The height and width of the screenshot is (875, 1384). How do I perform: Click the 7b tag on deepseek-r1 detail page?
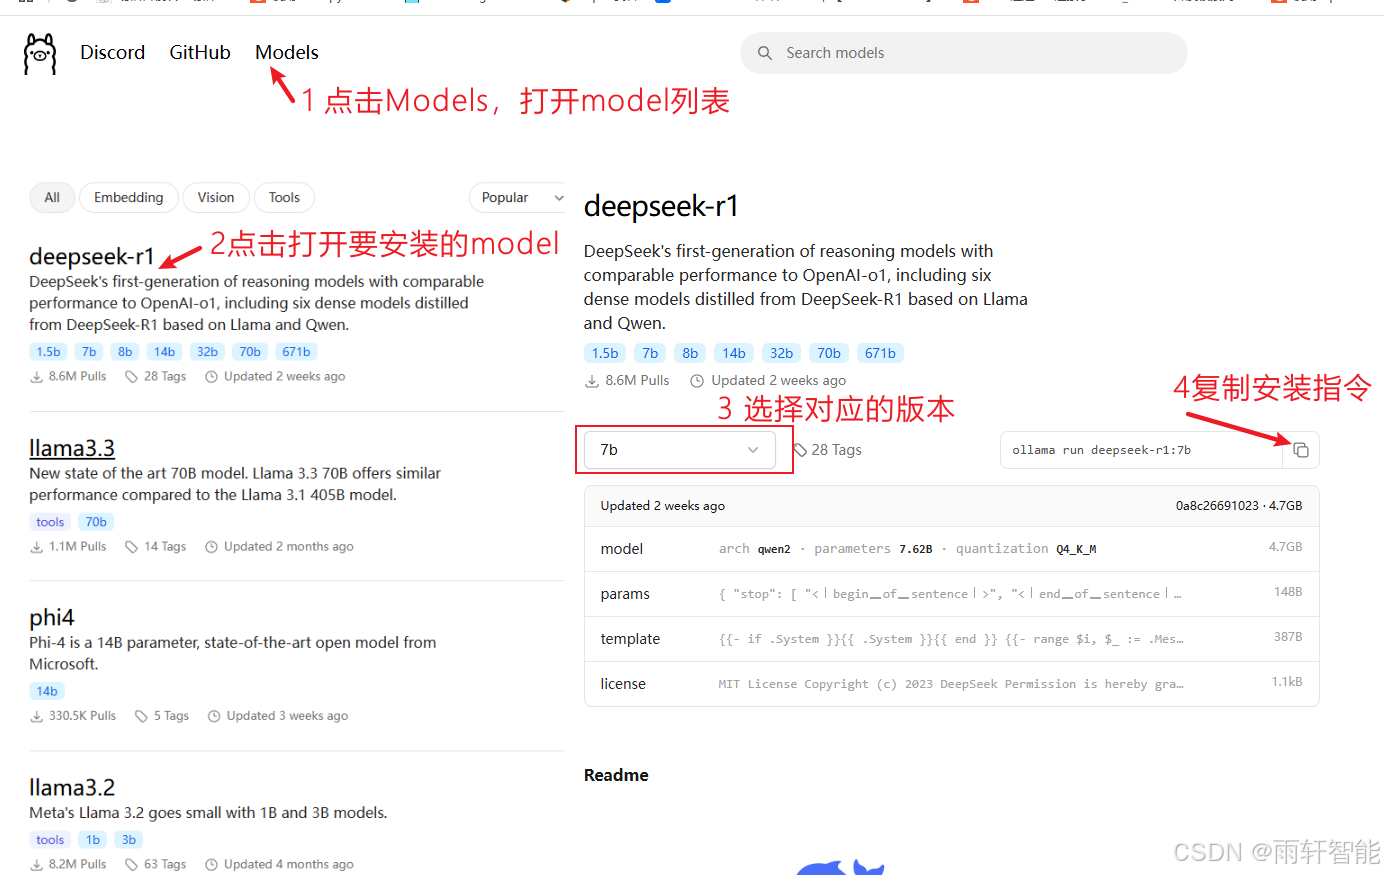point(650,353)
